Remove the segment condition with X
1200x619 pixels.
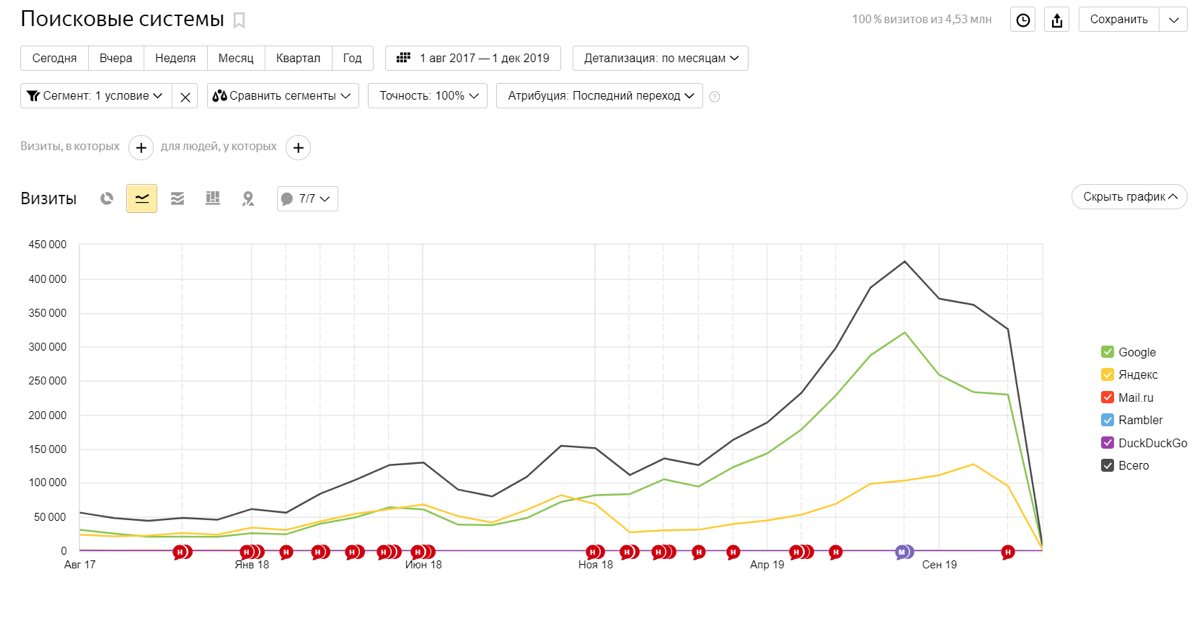coord(185,96)
